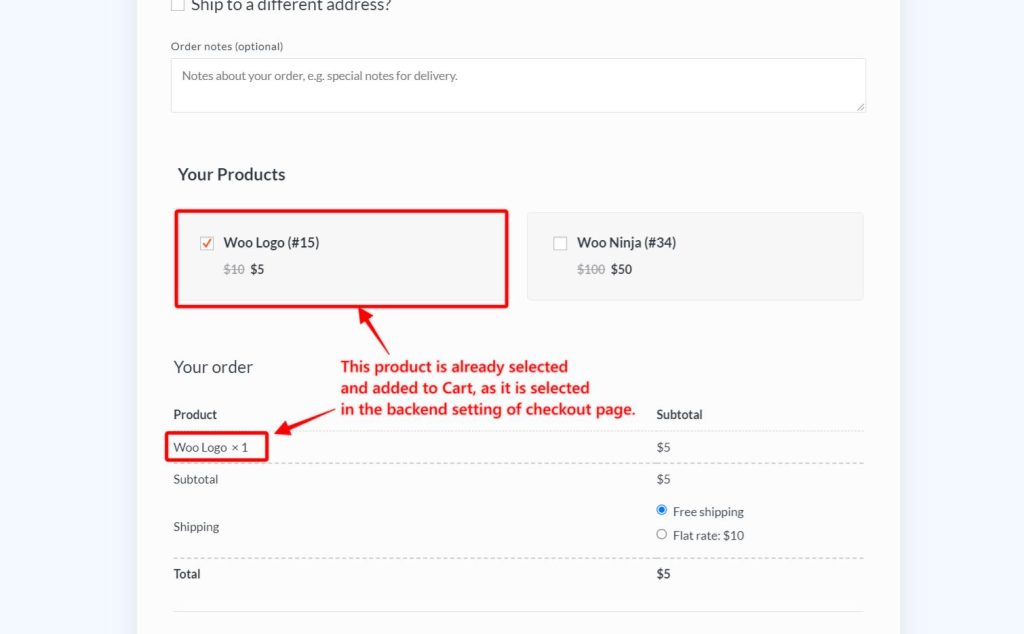The image size is (1024, 634).
Task: Click the 'Your Products' section heading
Action: pos(231,174)
